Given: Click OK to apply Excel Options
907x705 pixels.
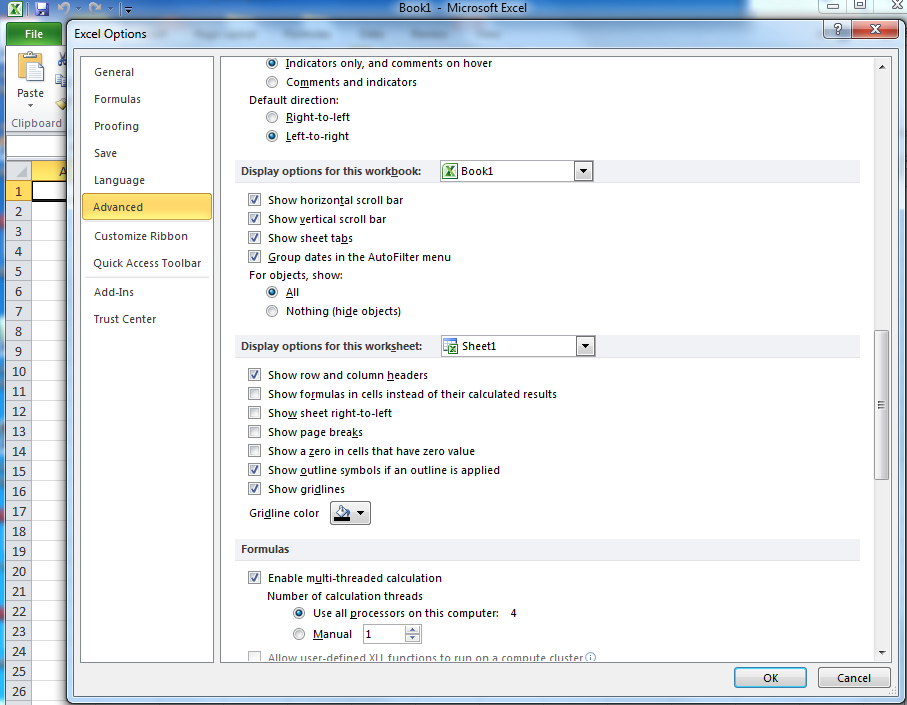Looking at the screenshot, I should [x=770, y=678].
